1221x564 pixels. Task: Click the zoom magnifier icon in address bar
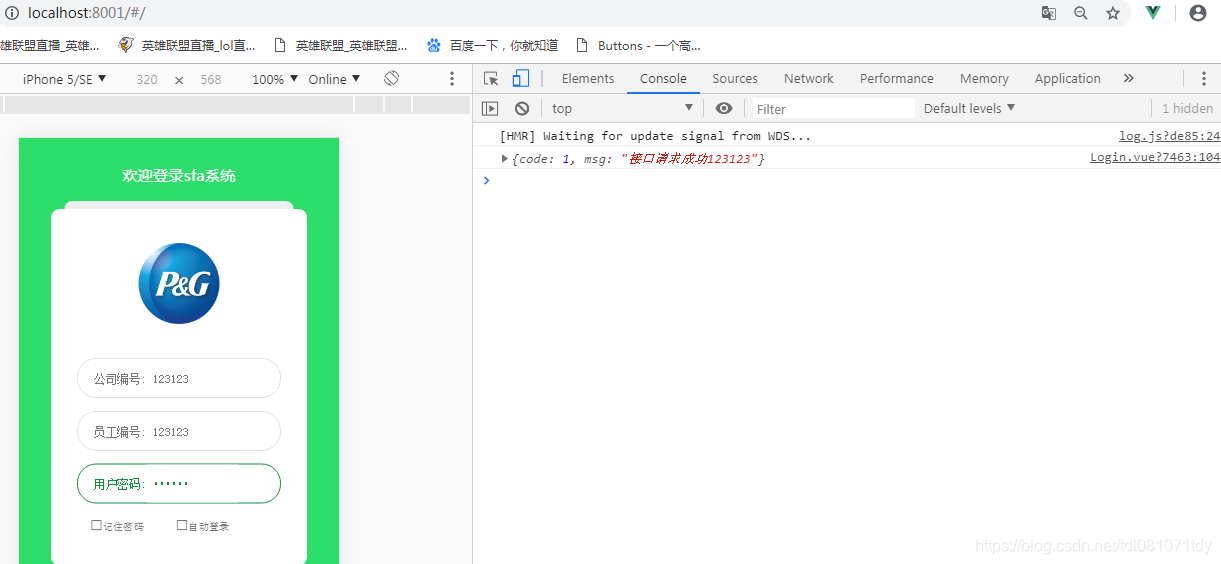[1081, 13]
